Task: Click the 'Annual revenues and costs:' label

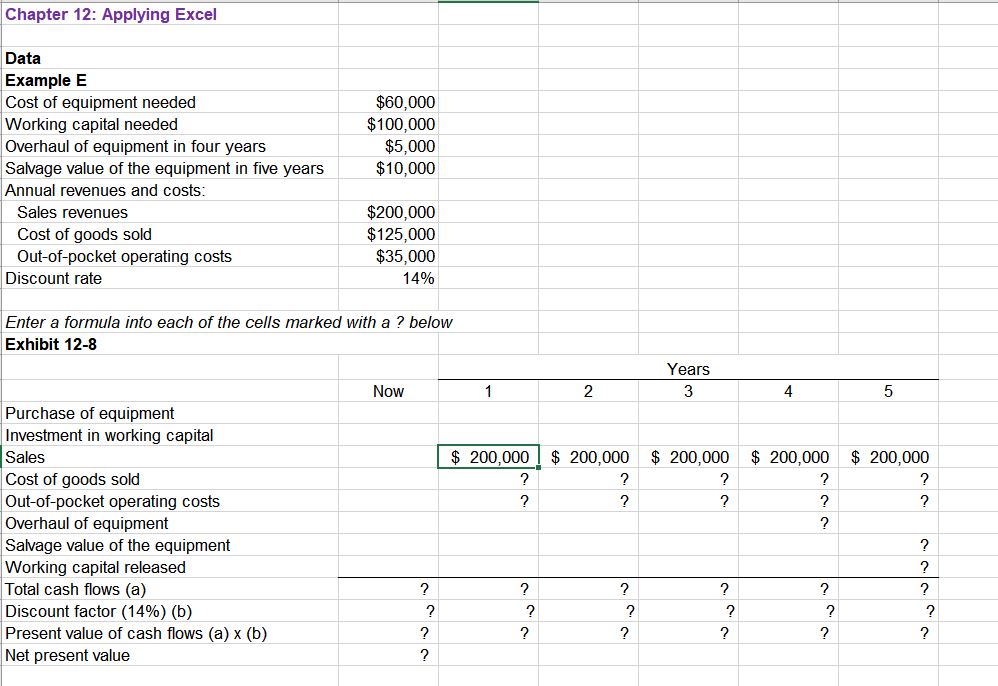Action: point(106,190)
